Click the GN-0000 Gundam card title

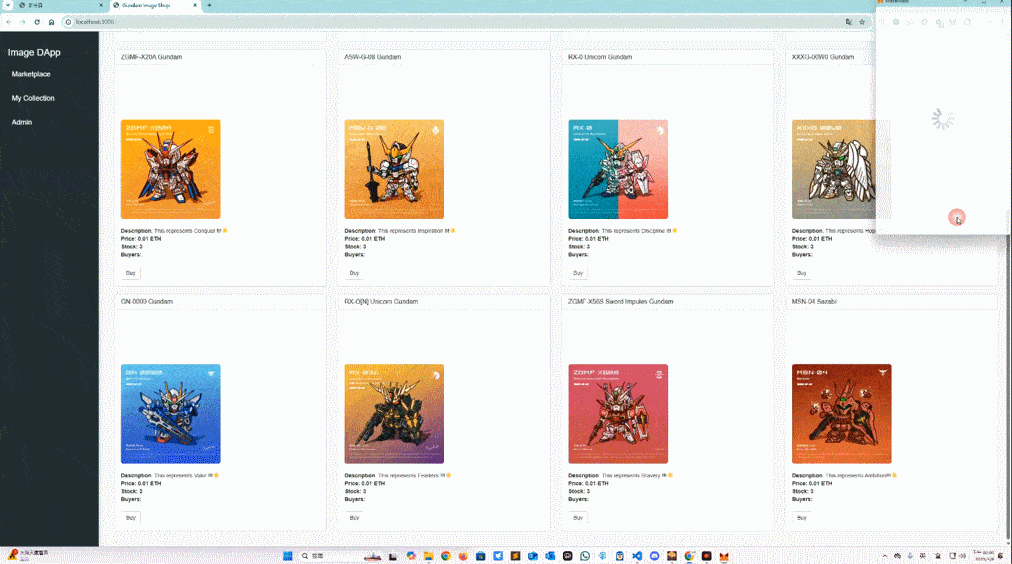[x=147, y=301]
